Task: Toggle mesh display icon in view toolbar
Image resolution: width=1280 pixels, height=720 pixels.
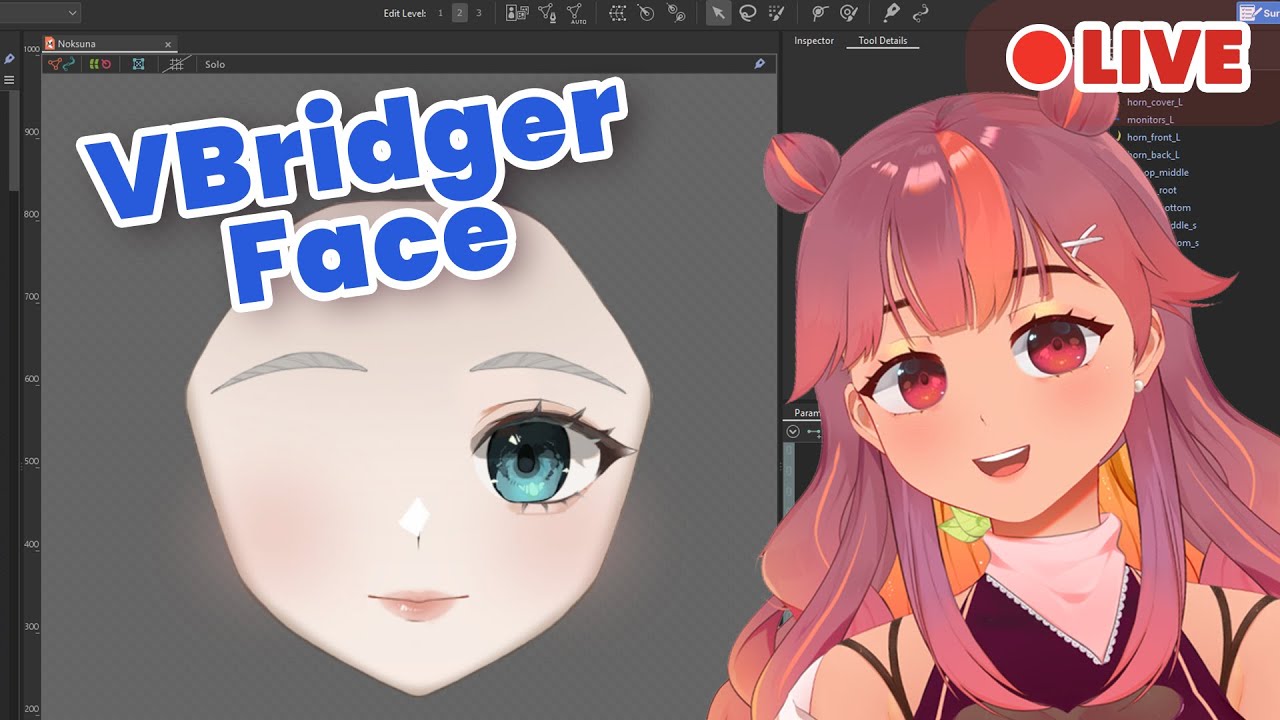Action: point(55,64)
